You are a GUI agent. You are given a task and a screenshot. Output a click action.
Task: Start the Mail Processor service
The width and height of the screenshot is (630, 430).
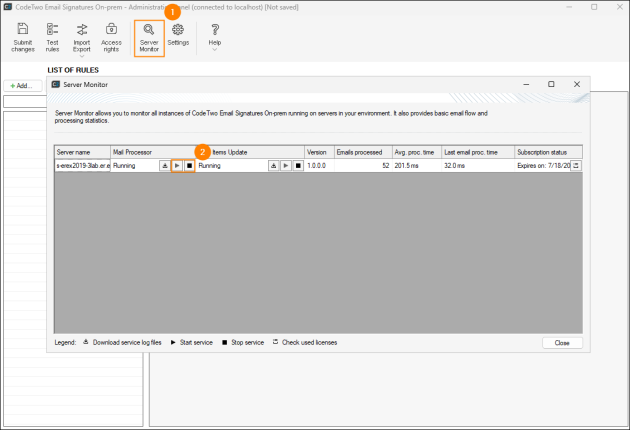[x=177, y=166]
